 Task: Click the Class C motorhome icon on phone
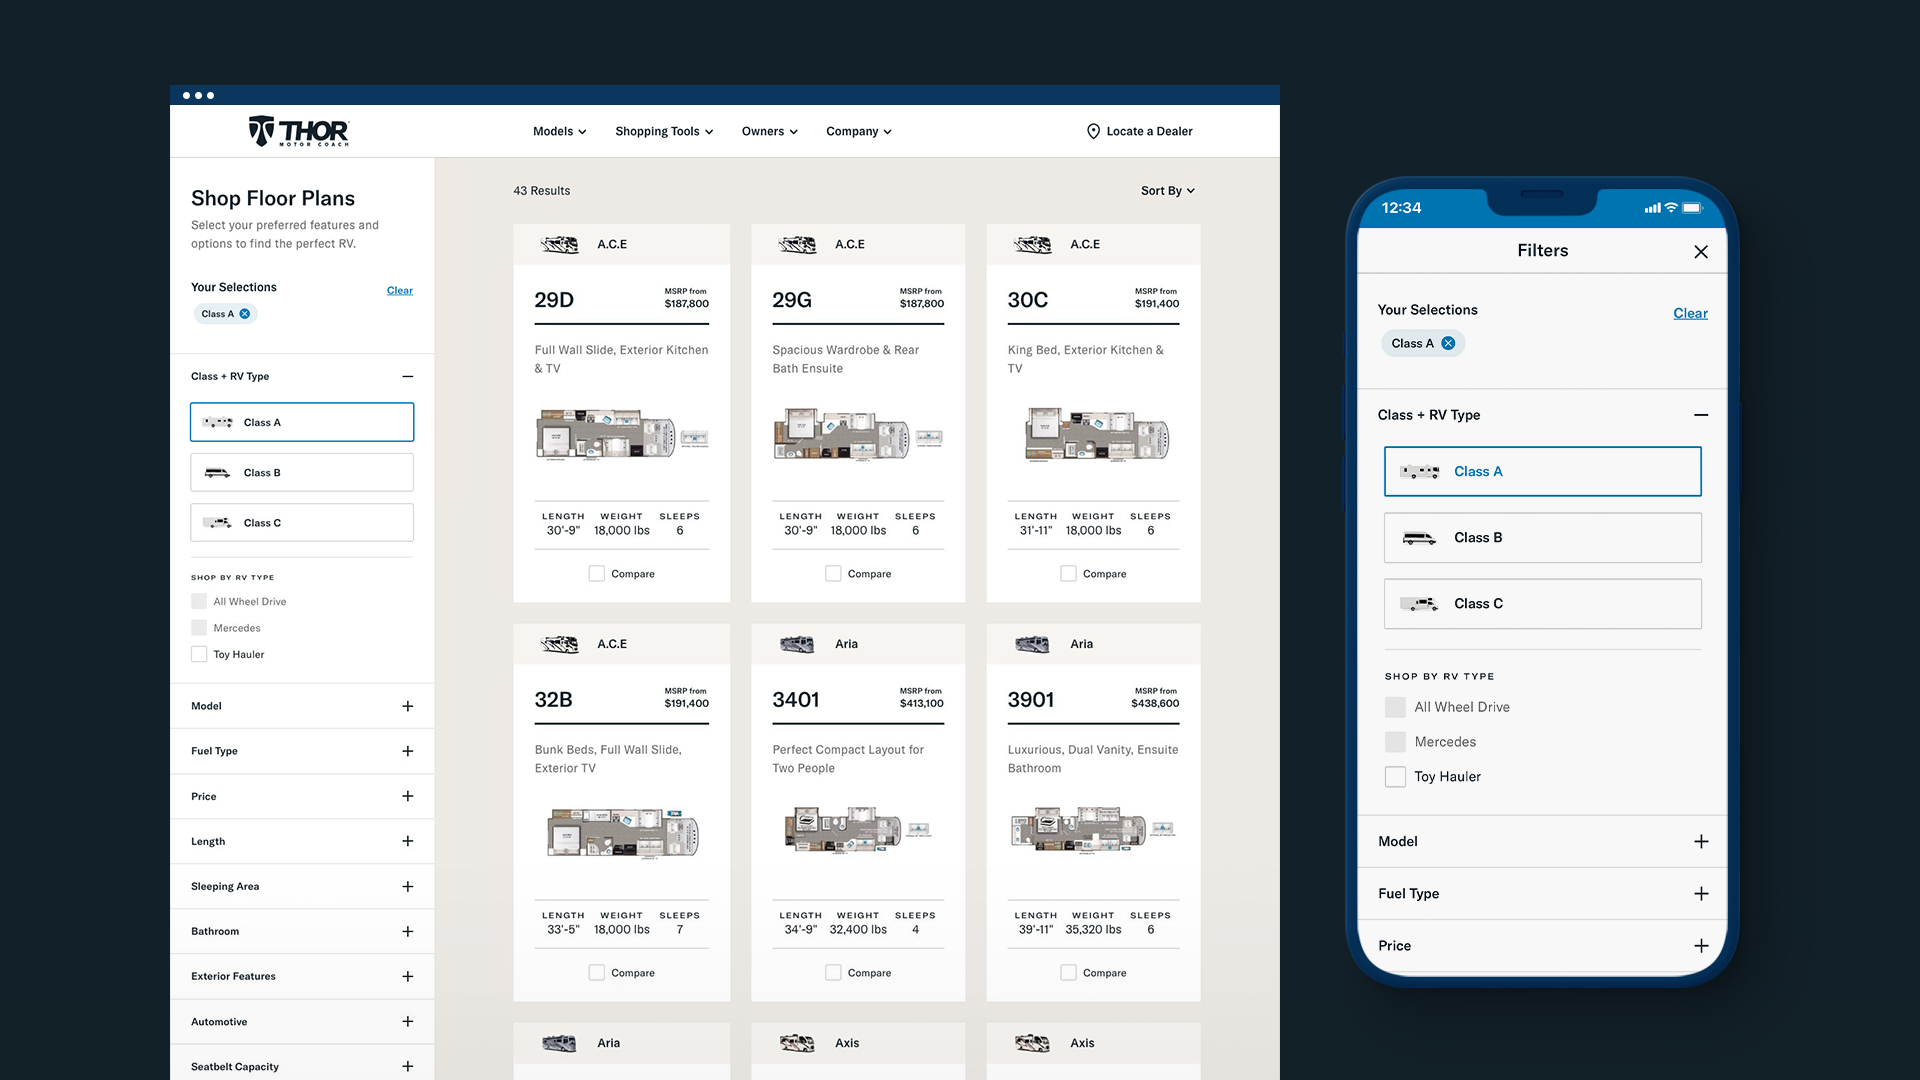click(x=1420, y=604)
